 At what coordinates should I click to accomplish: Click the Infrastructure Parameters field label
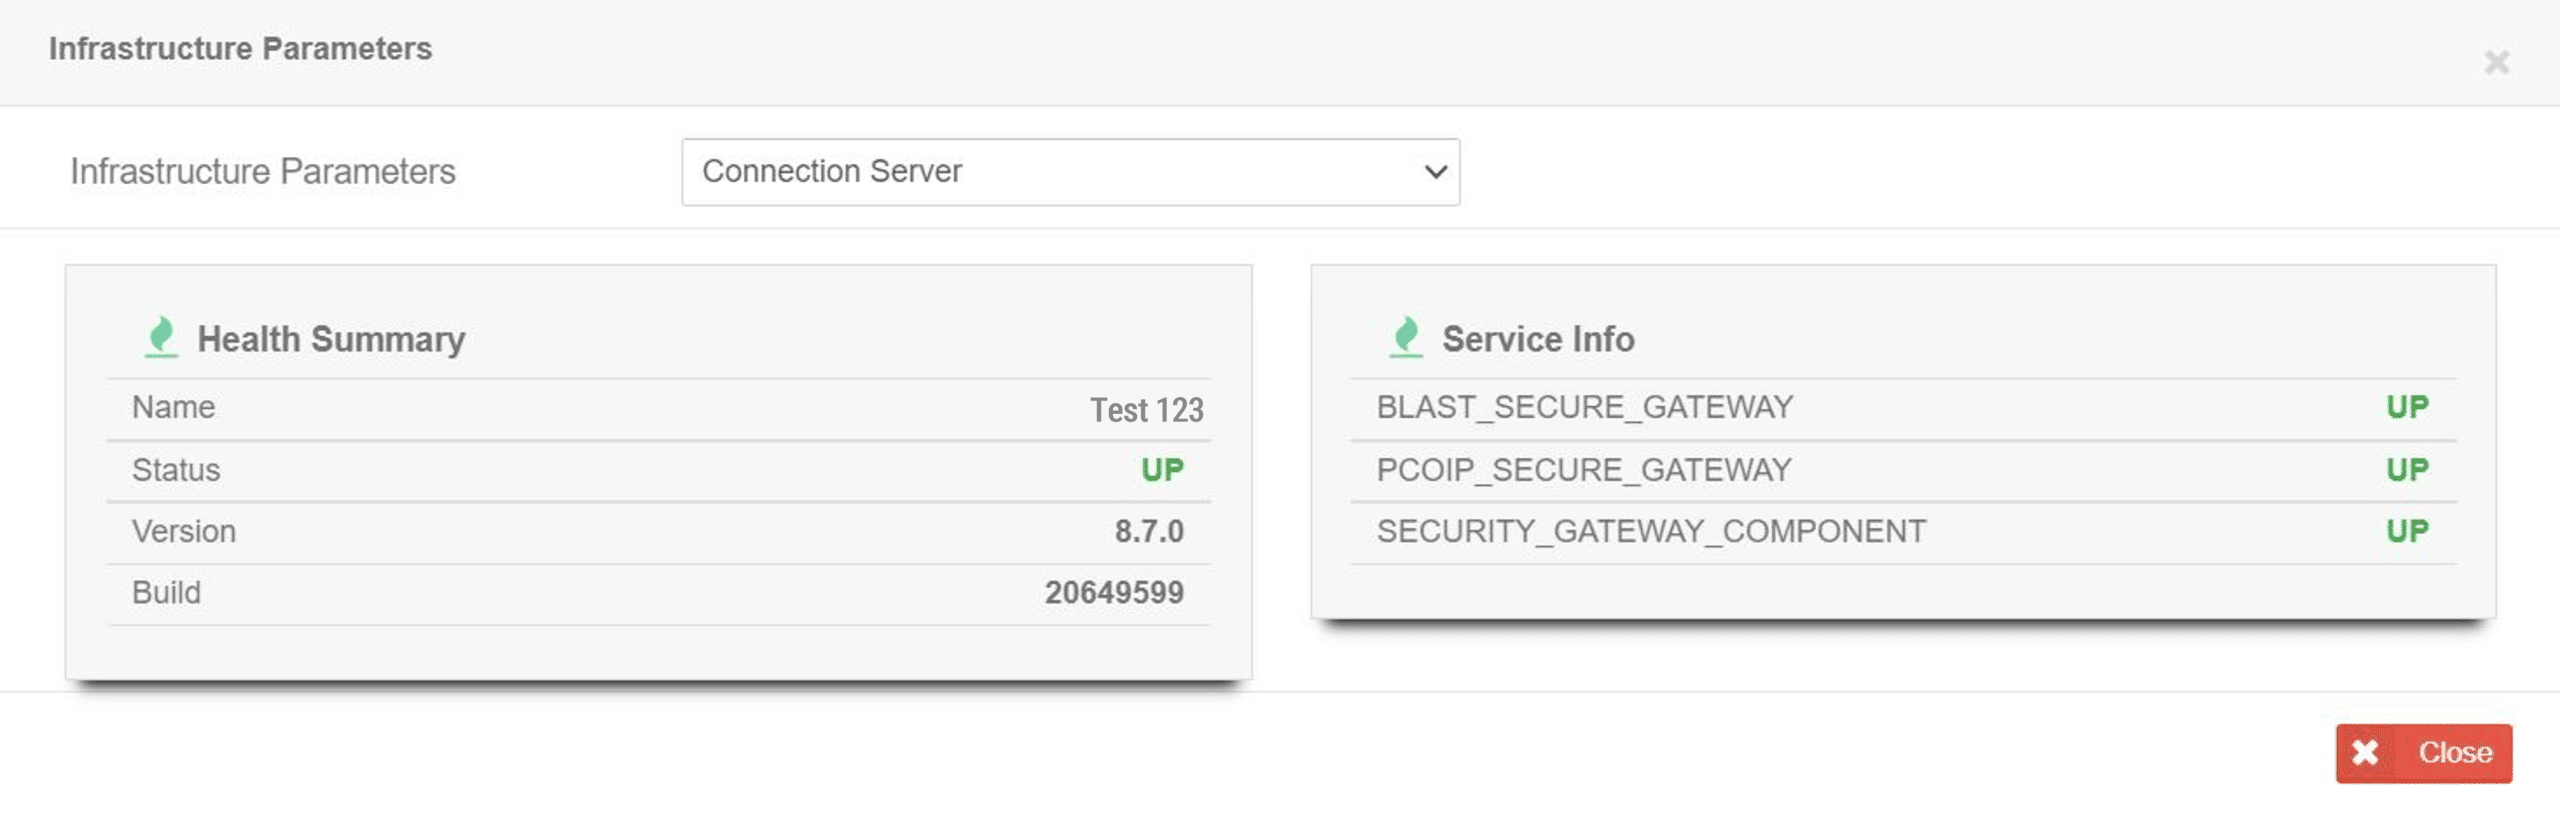click(263, 172)
